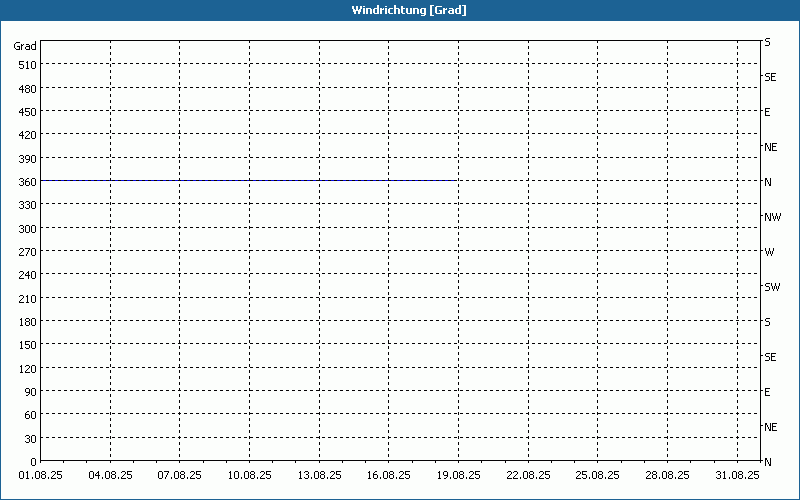Select the 31.08.25 date label
The height and width of the screenshot is (500, 800).
pyautogui.click(x=737, y=476)
